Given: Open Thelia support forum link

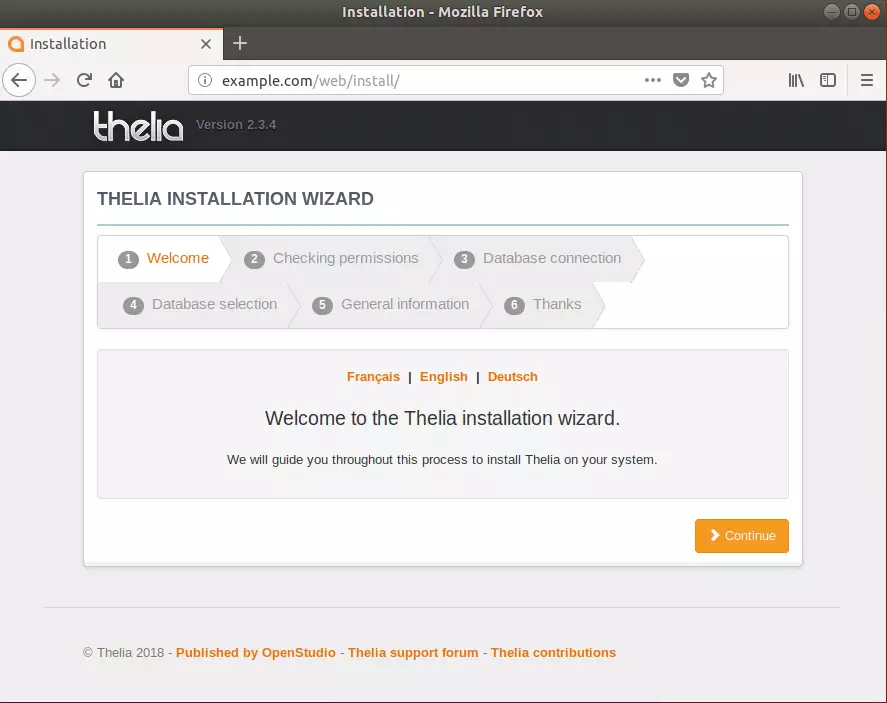Looking at the screenshot, I should coord(413,653).
